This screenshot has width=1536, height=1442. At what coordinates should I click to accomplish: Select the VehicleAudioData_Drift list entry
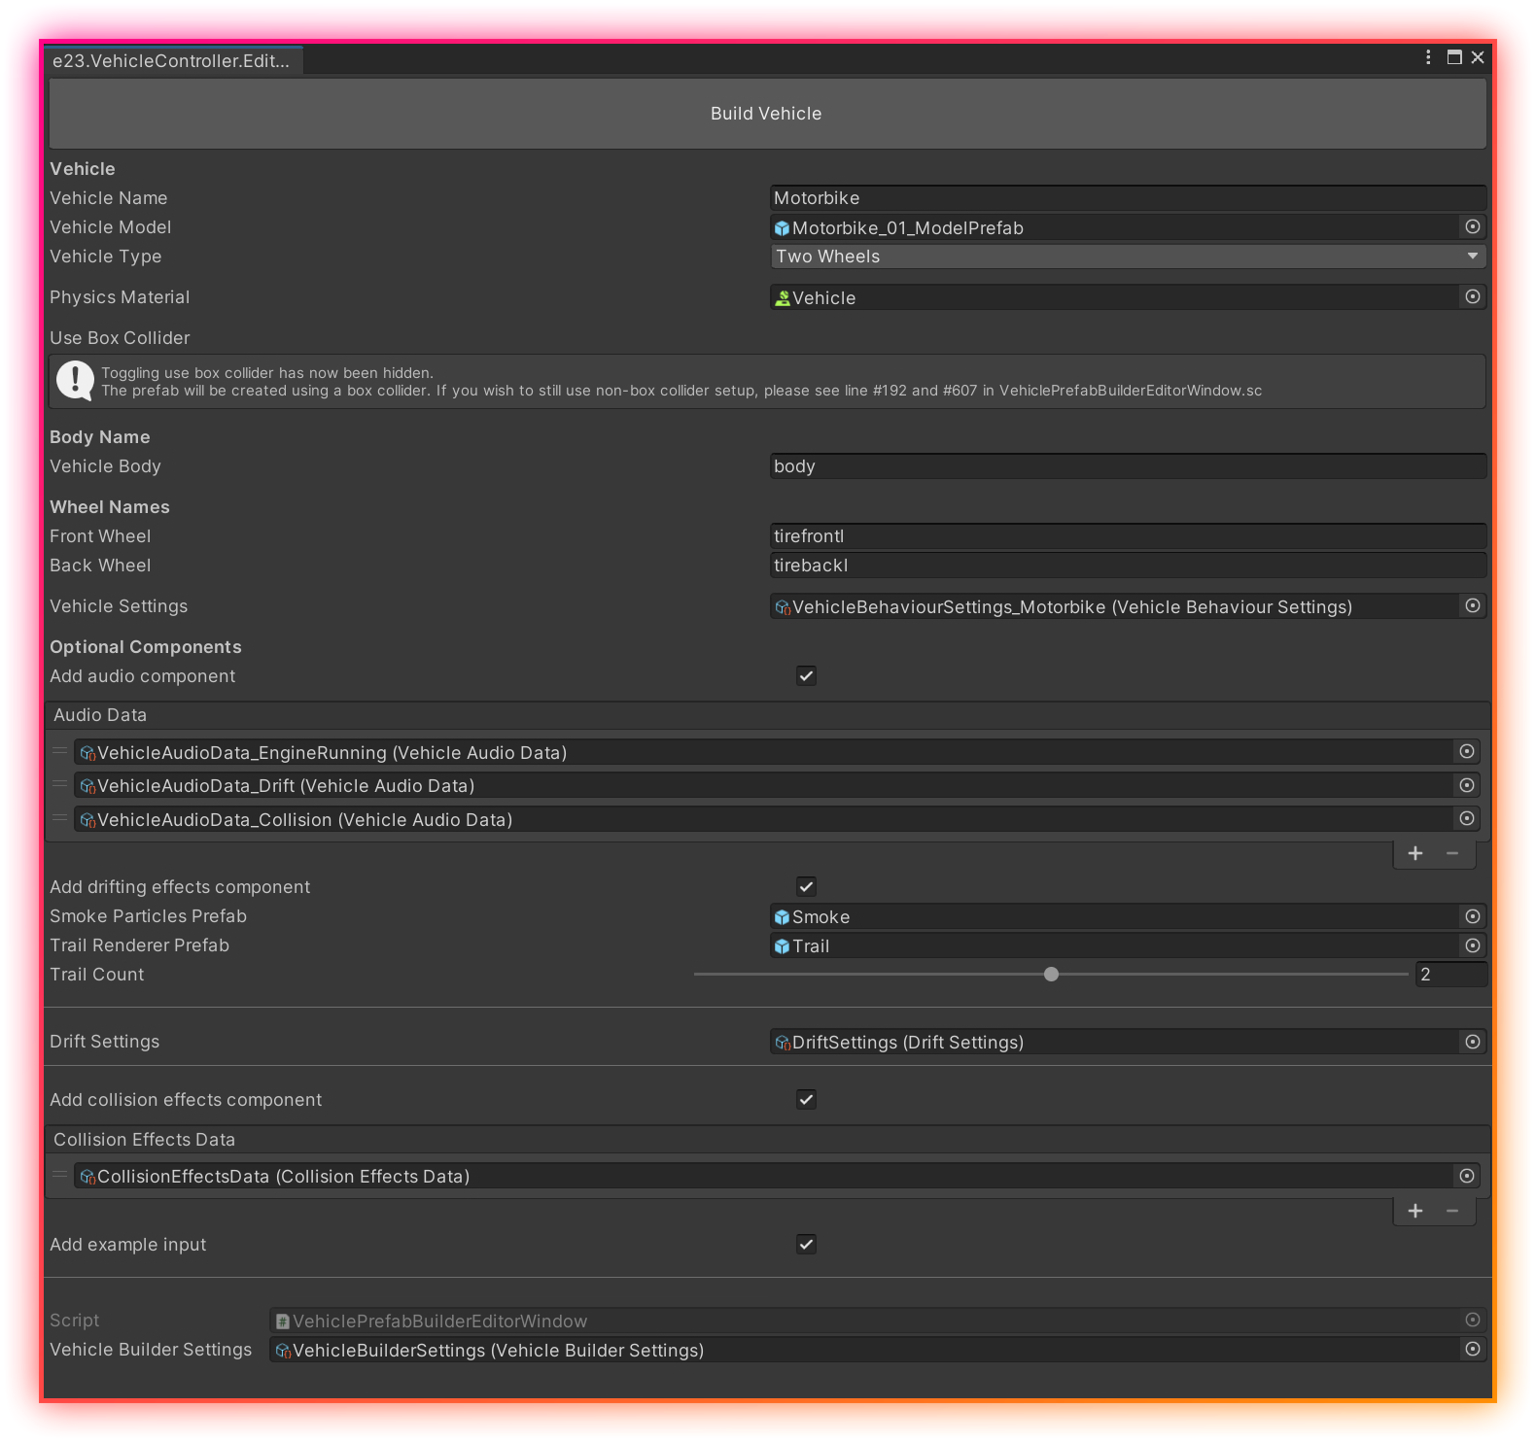[760, 786]
